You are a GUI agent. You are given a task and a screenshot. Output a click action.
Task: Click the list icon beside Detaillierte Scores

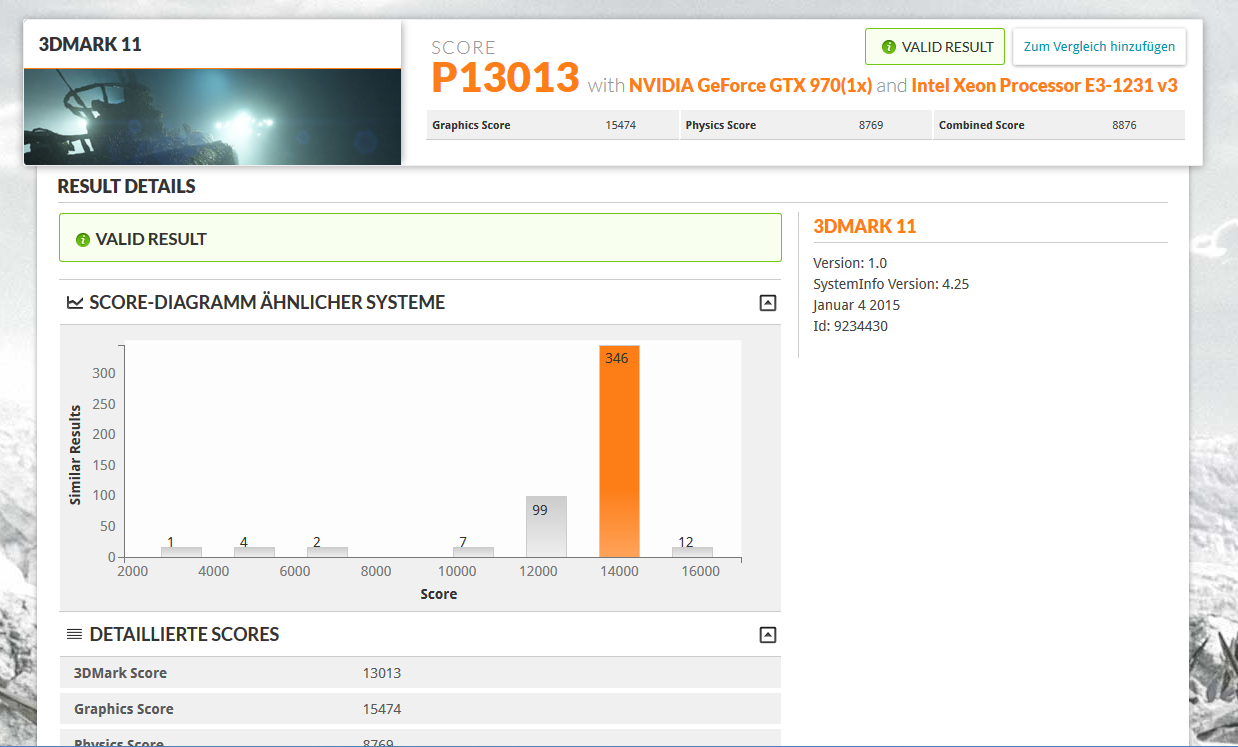click(75, 635)
